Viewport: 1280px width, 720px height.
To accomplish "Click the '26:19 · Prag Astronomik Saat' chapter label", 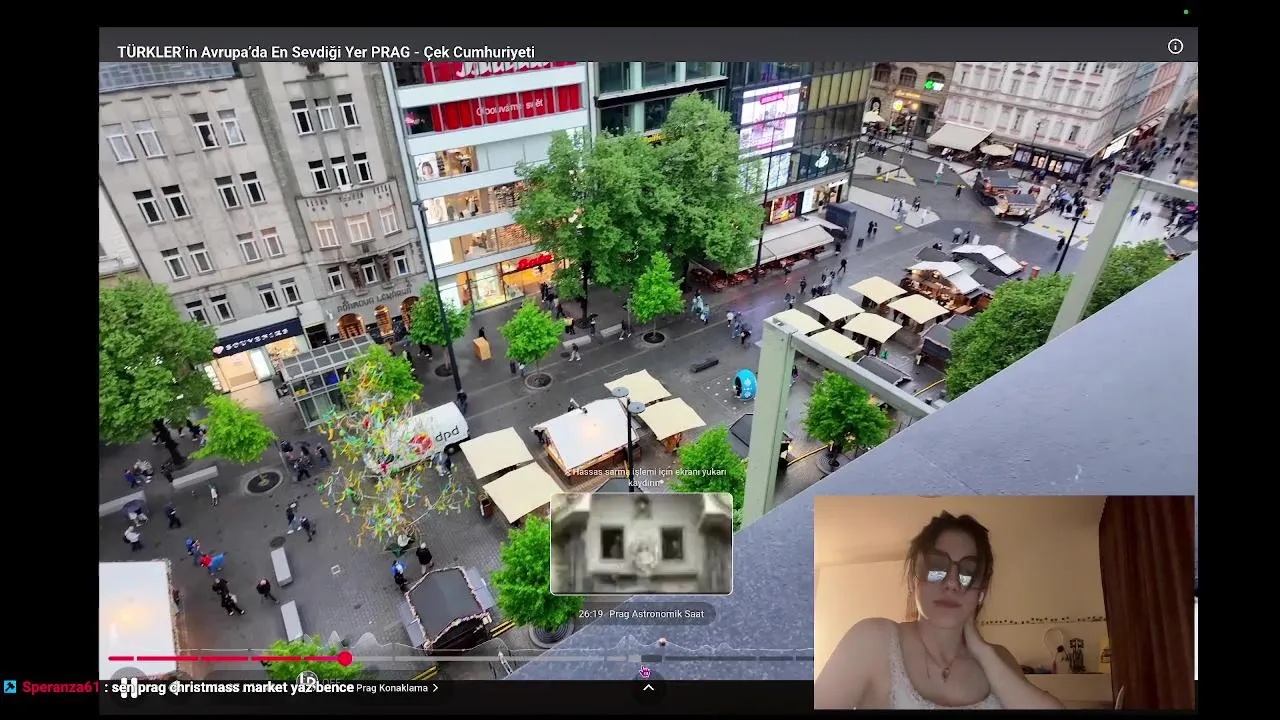I will point(641,614).
